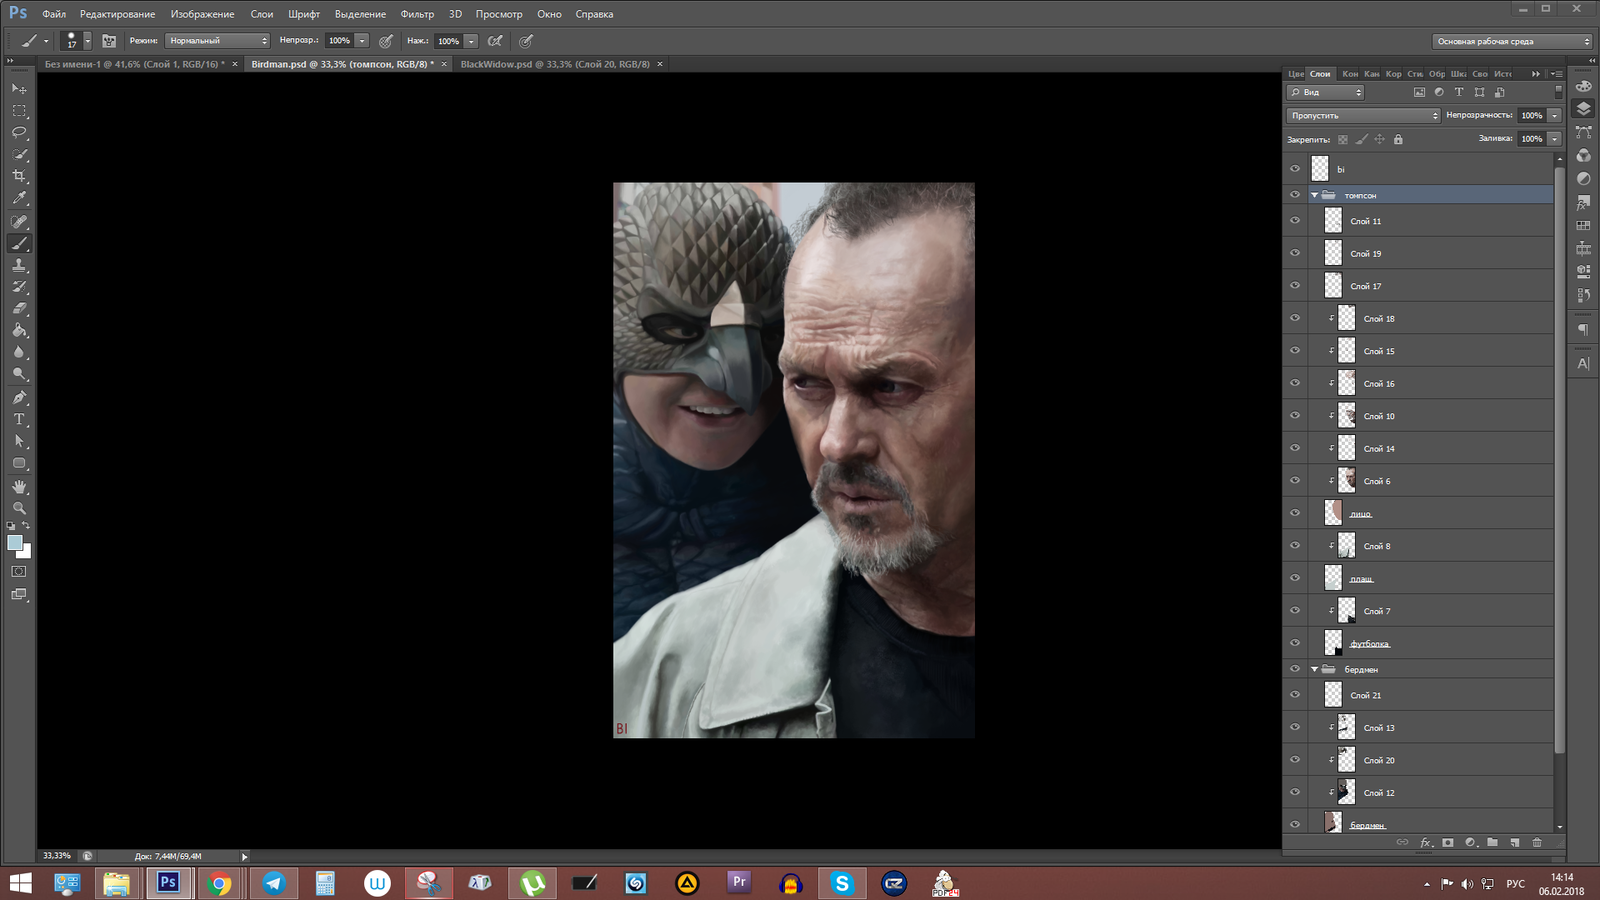Open brush flow Наж. slider dropdown
This screenshot has width=1600, height=900.
click(471, 41)
